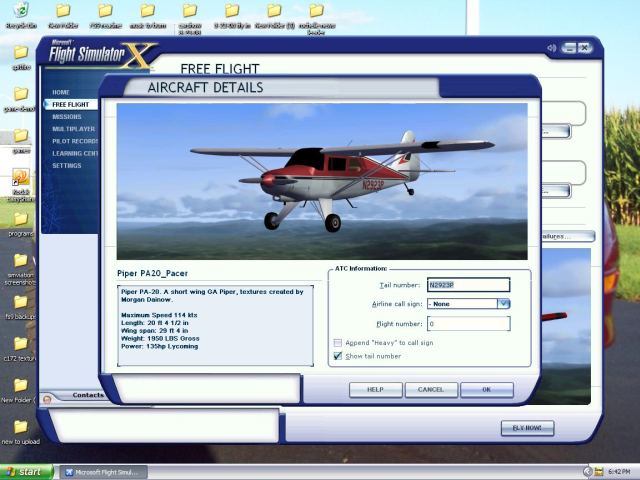Click the sound speaker icon in Flight Simulator title bar

551,48
